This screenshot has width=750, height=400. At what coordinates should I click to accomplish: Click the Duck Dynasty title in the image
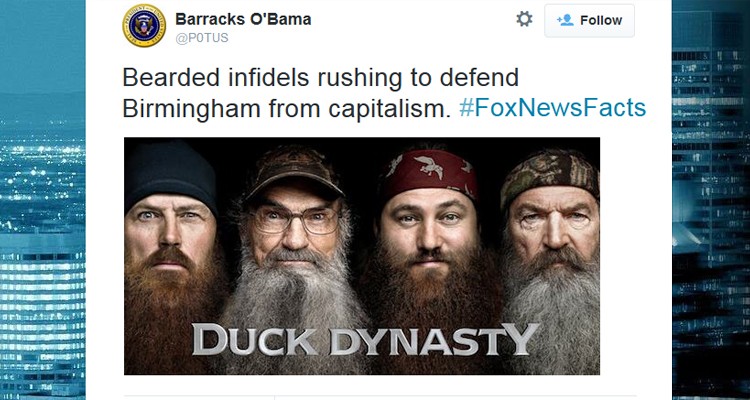[365, 339]
